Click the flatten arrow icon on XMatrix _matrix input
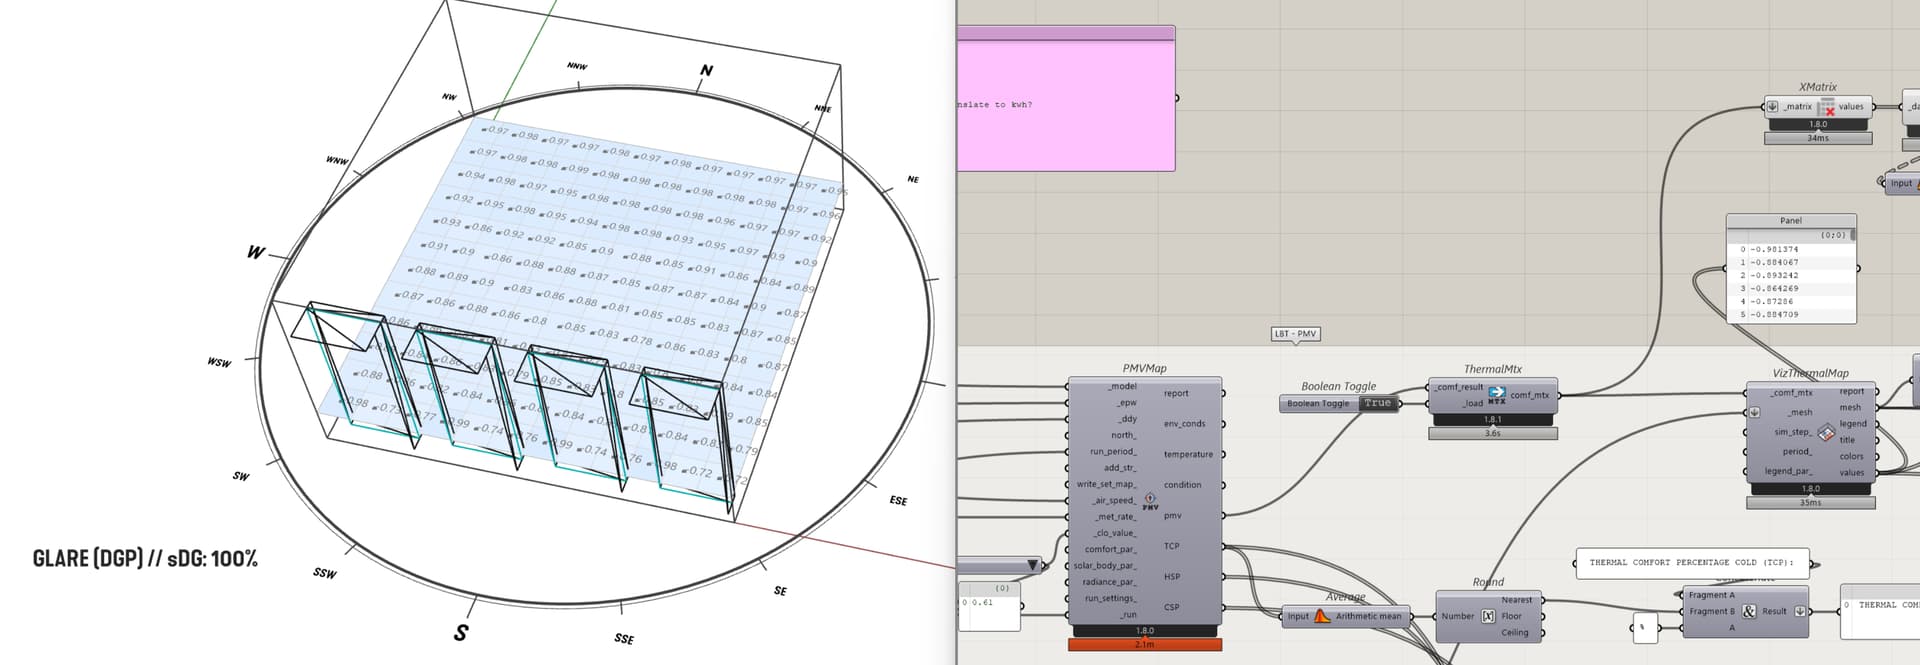The image size is (1920, 665). pos(1773,107)
